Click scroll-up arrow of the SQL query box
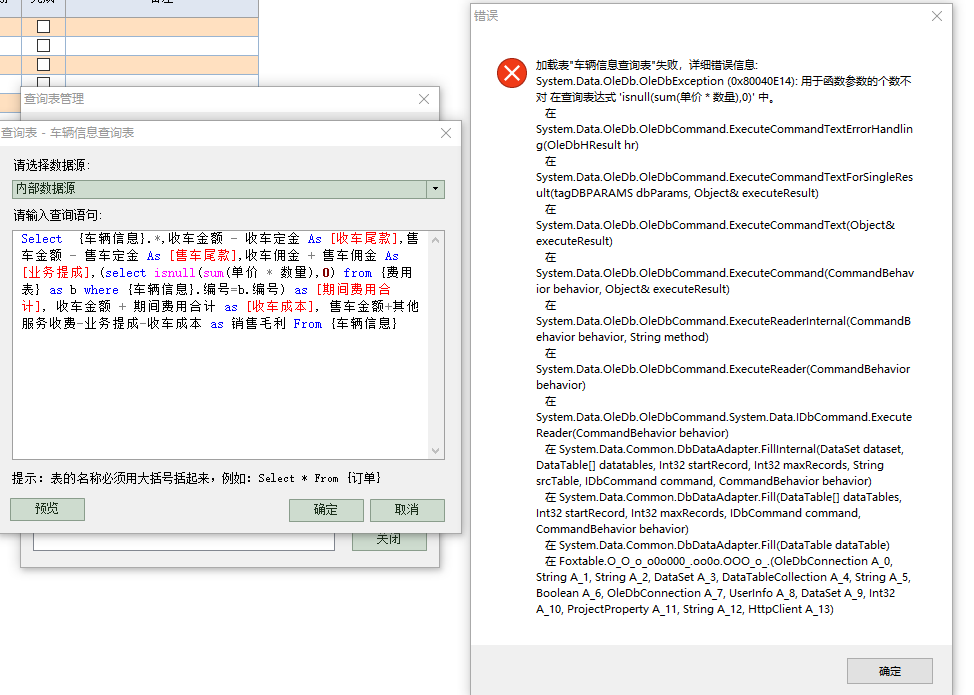Image resolution: width=974 pixels, height=695 pixels. tap(437, 238)
